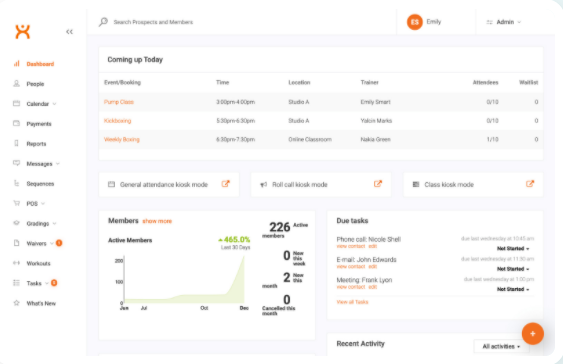563x364 pixels.
Task: Expand the Waivers chevron
Action: [x=52, y=243]
